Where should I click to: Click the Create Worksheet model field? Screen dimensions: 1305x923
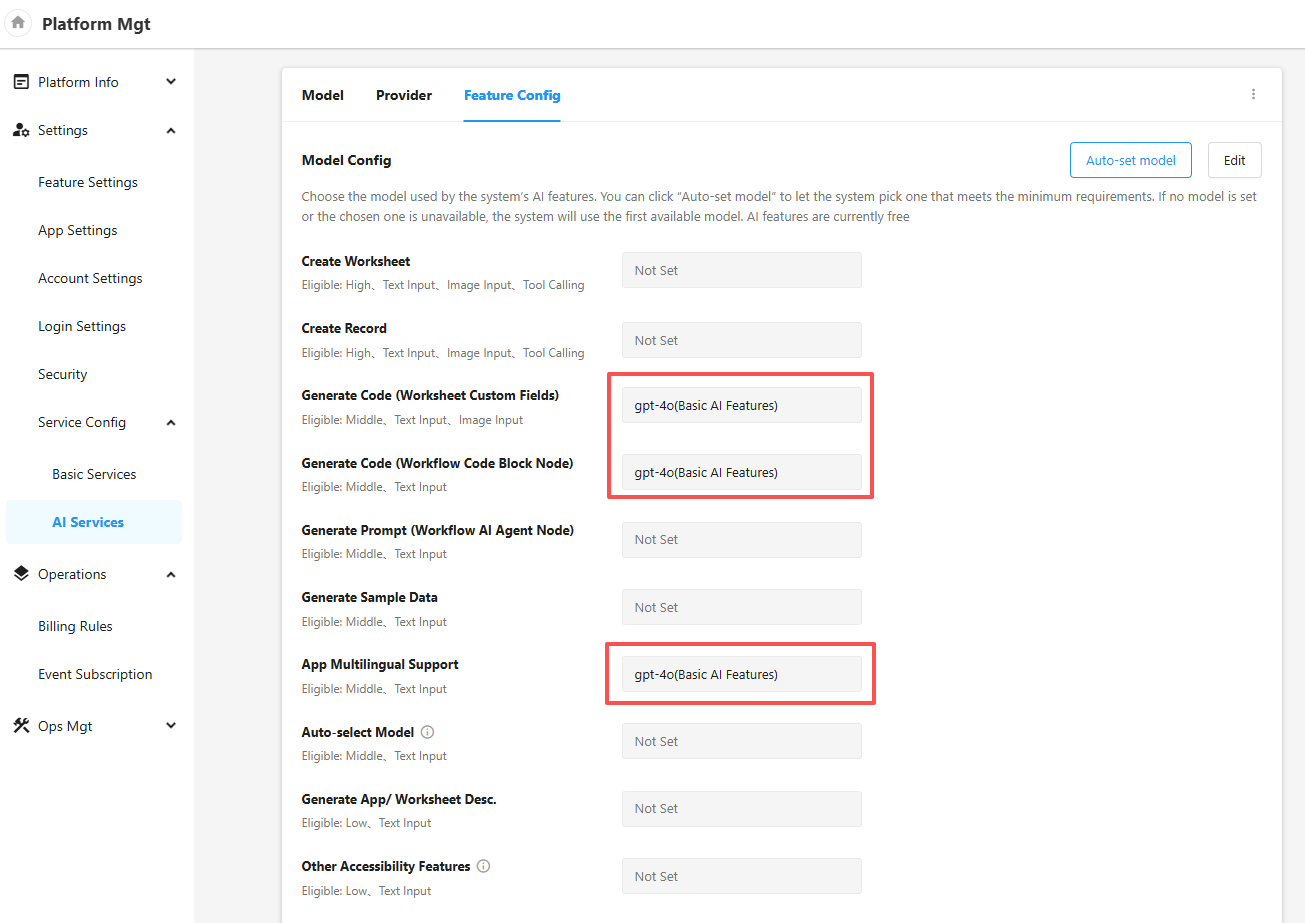[x=741, y=270]
